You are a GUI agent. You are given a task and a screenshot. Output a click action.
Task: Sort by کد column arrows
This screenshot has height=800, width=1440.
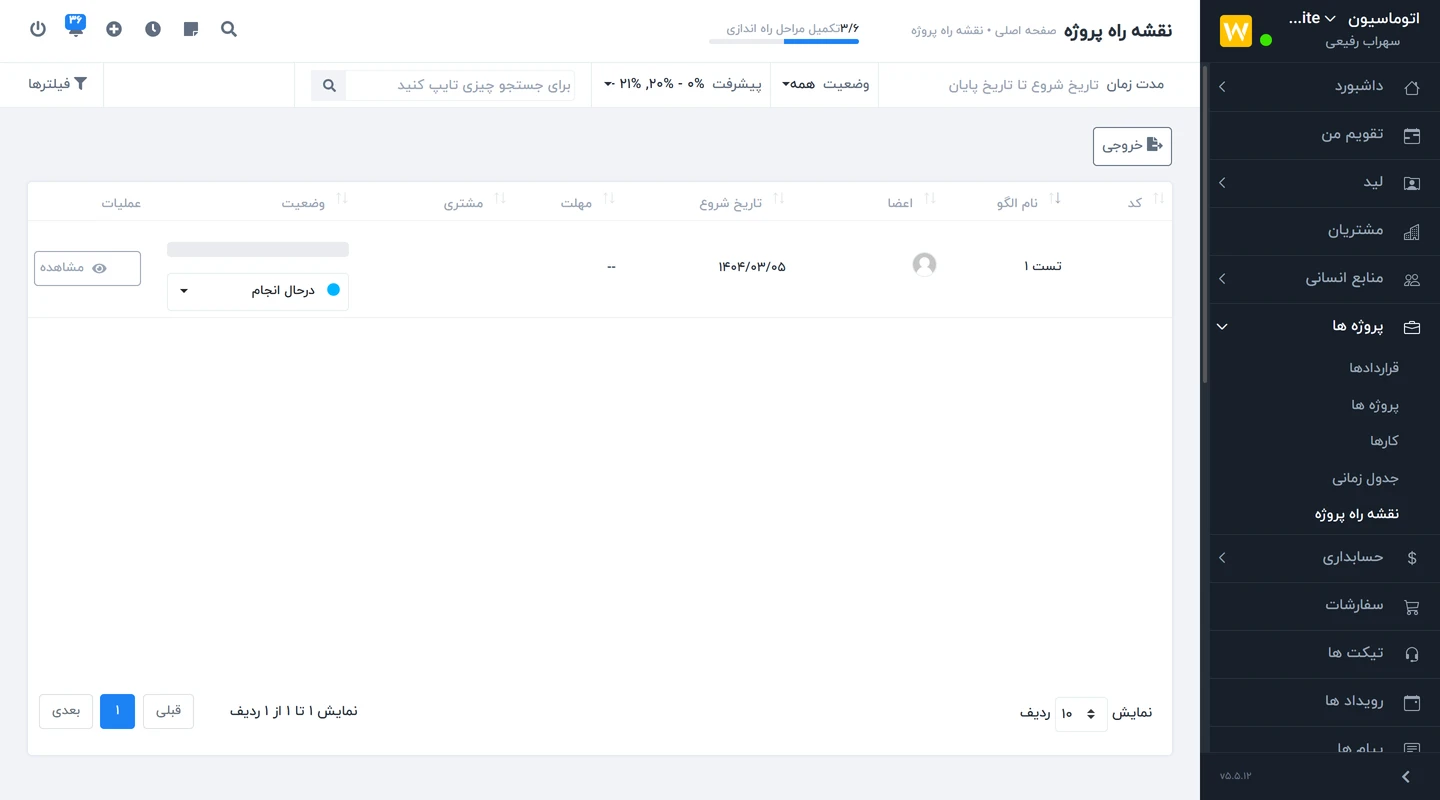coord(1159,199)
